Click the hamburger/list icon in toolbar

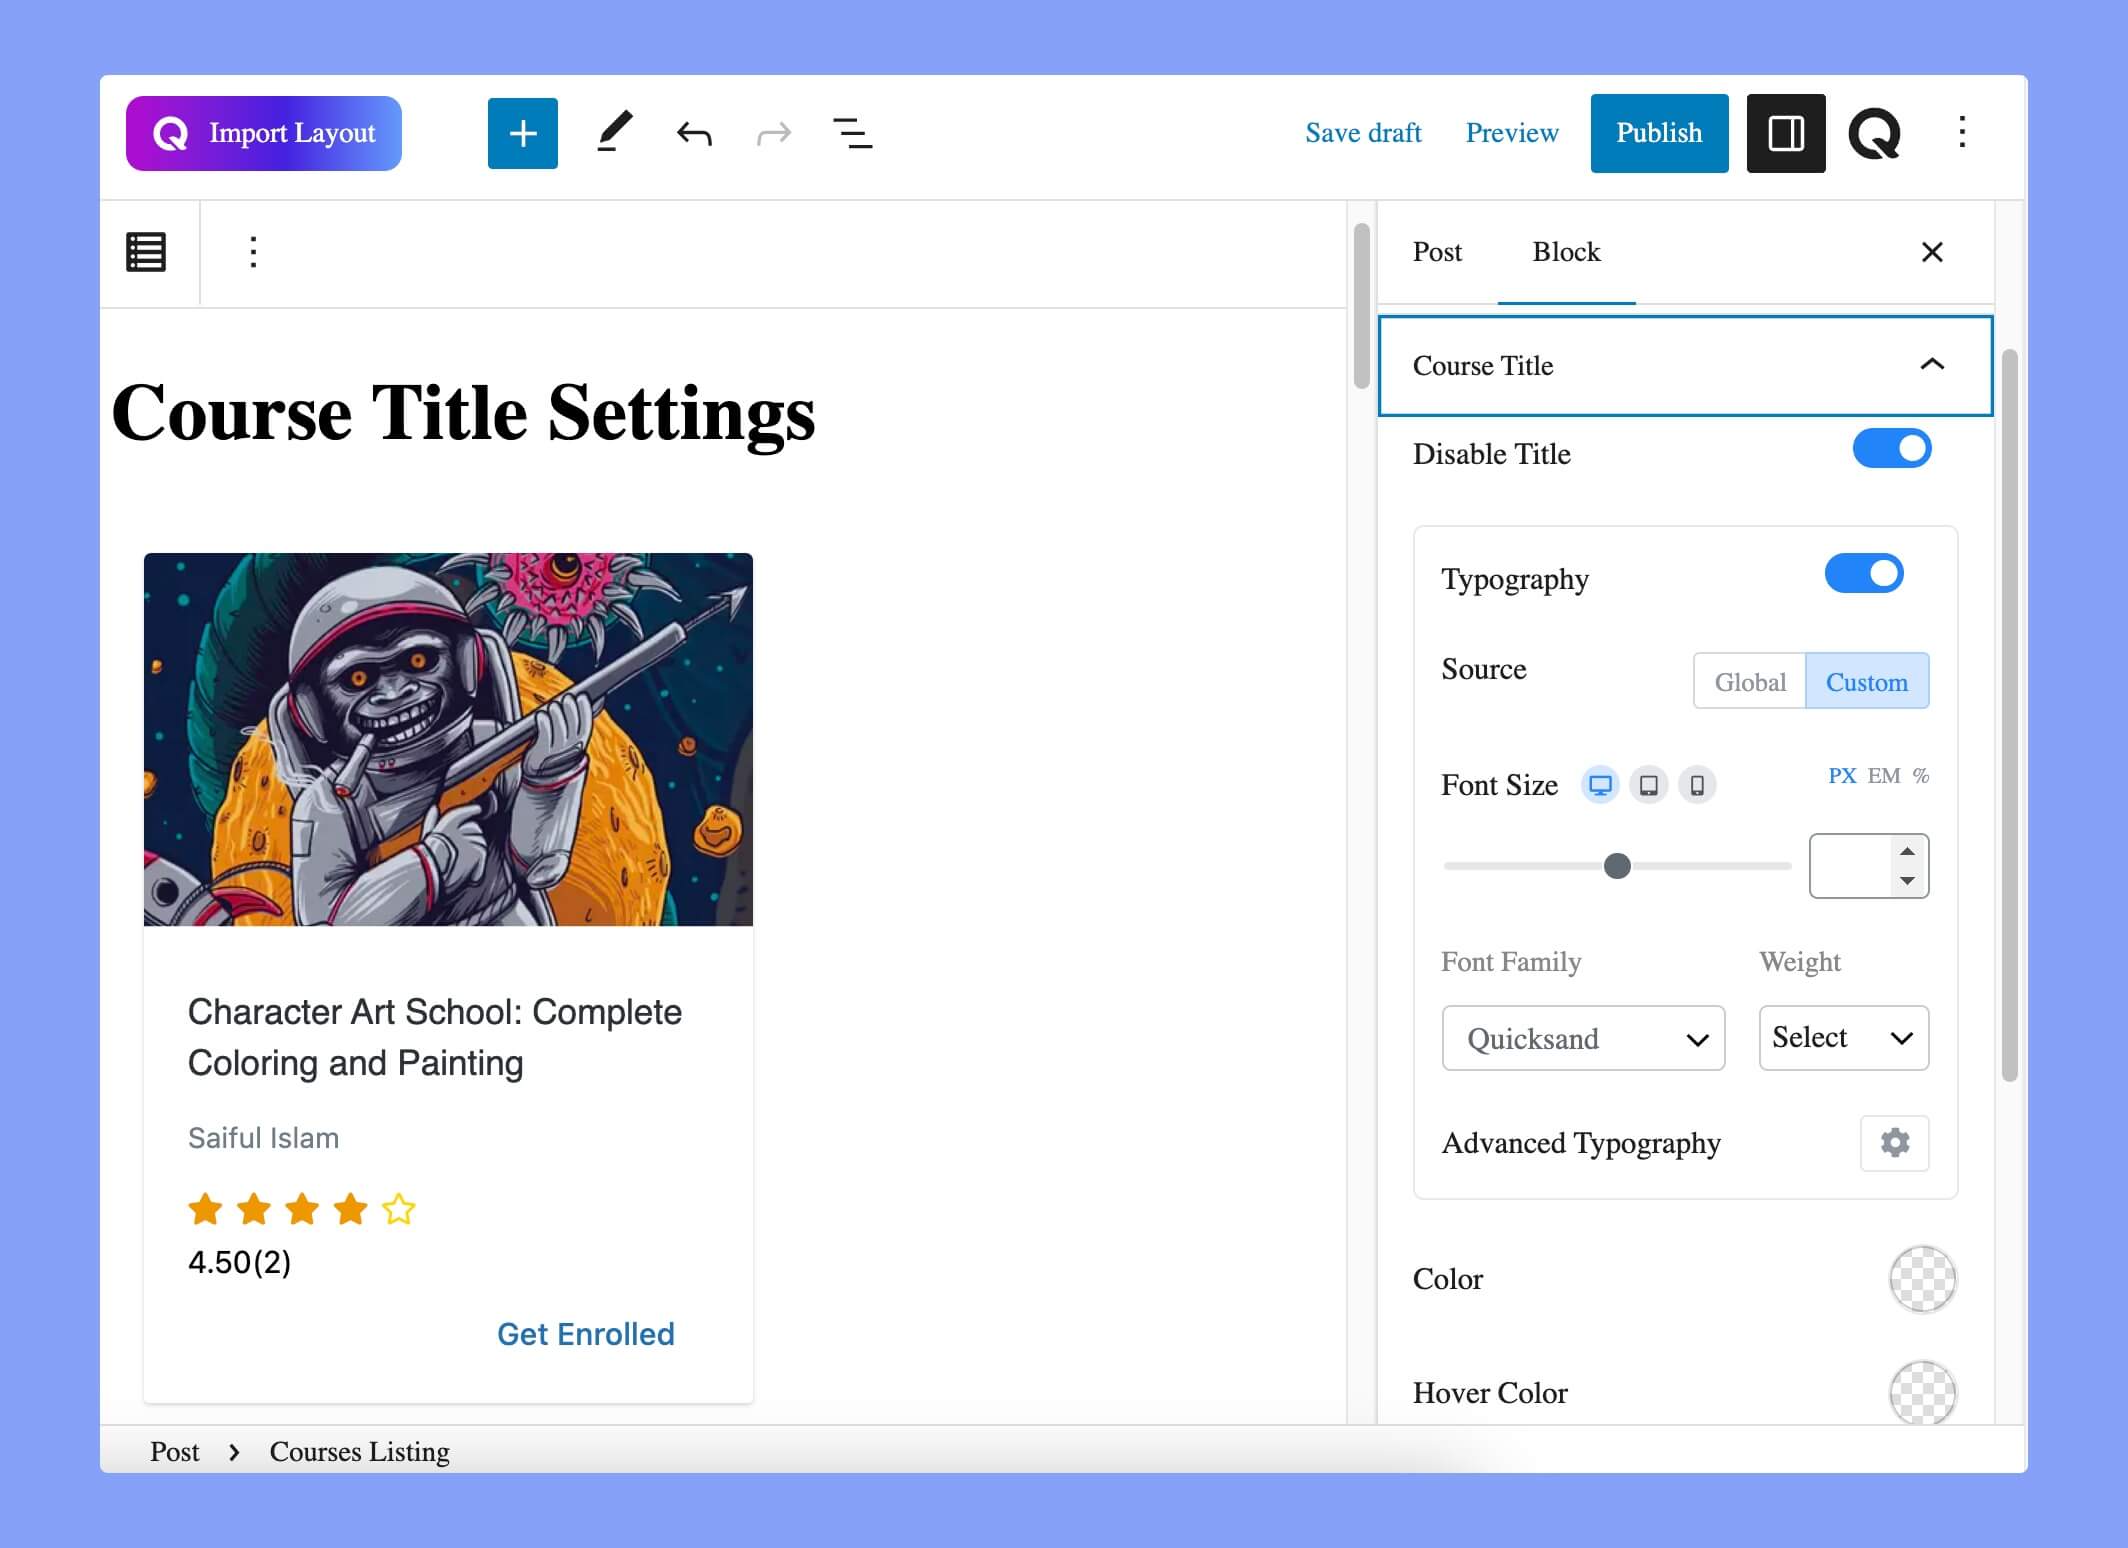point(147,253)
